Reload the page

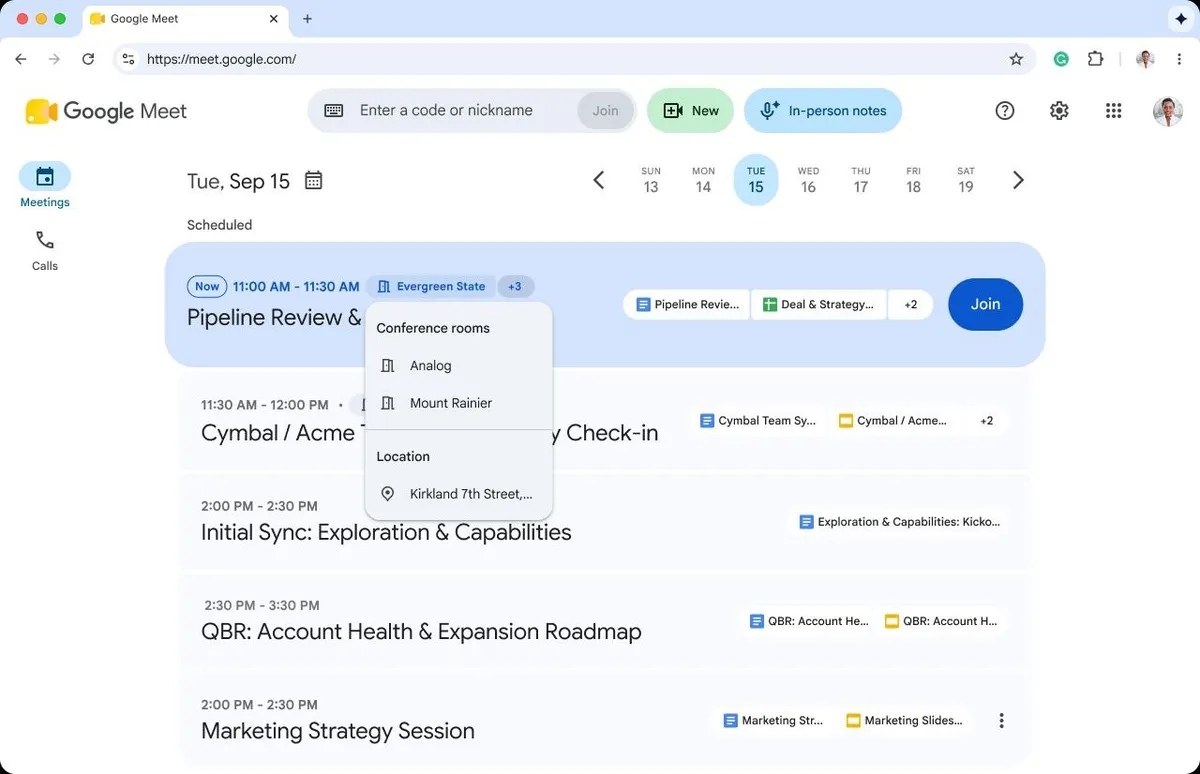(x=88, y=59)
